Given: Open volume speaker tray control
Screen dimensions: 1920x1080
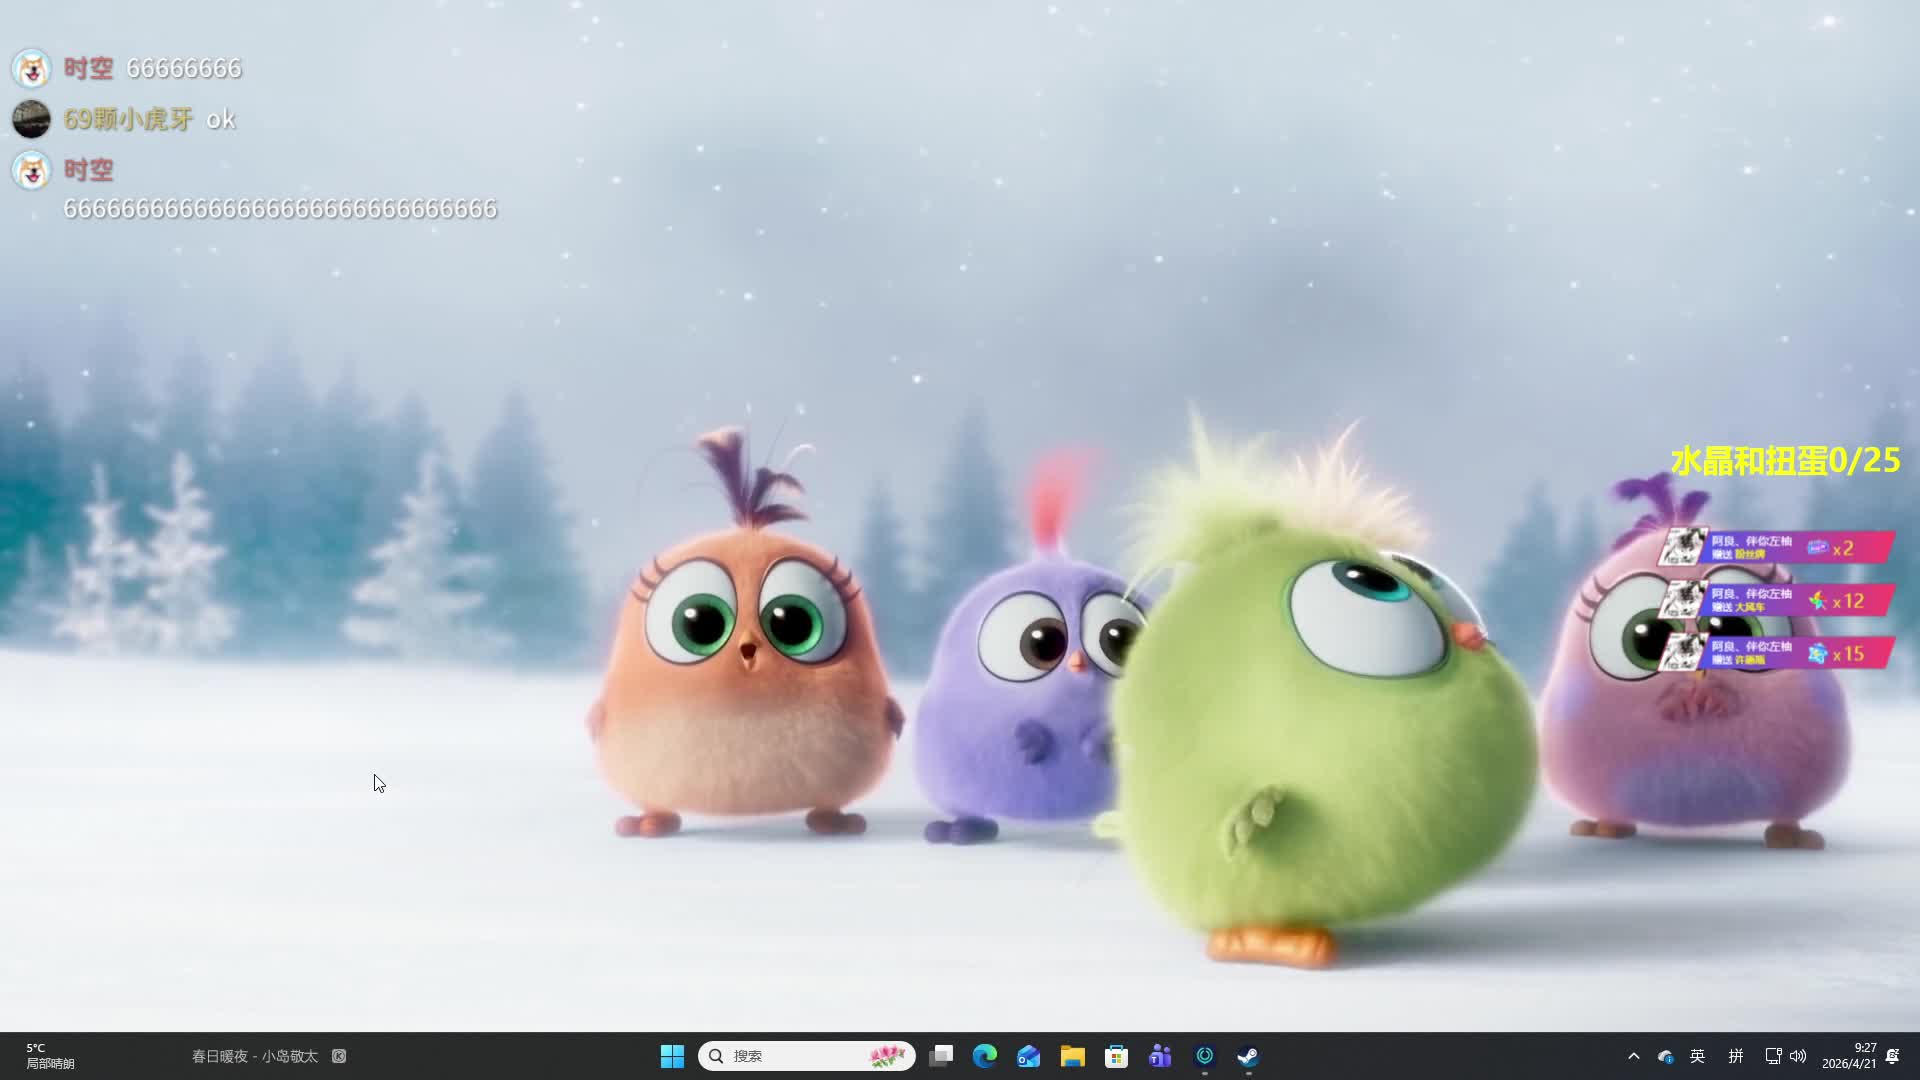Looking at the screenshot, I should (x=1798, y=1056).
